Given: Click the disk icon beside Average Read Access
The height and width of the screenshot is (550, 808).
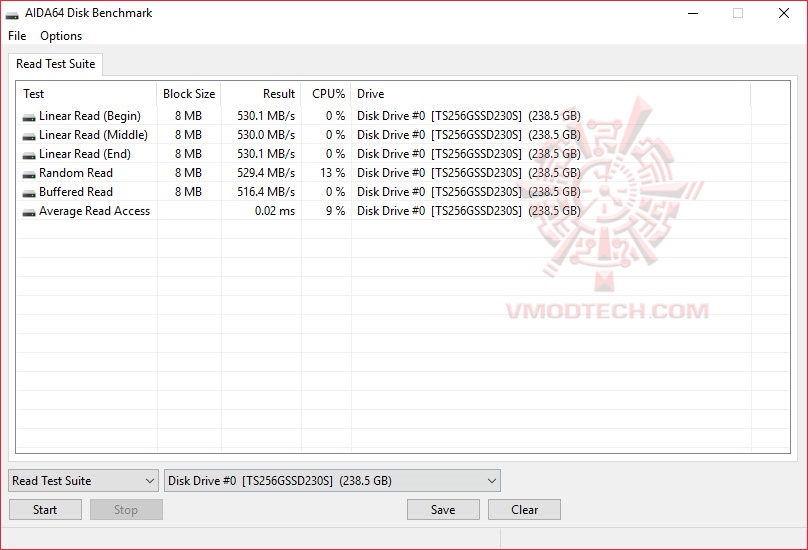Looking at the screenshot, I should tap(29, 213).
